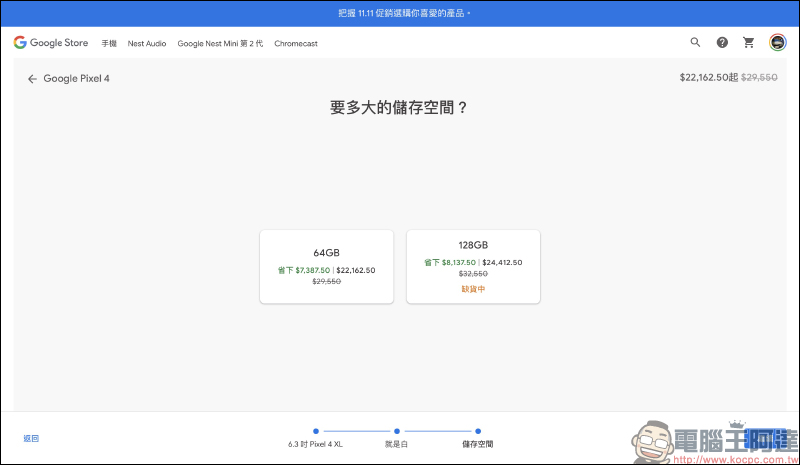Click the Google Pixel 4 page title
This screenshot has height=465, width=800.
click(x=76, y=79)
